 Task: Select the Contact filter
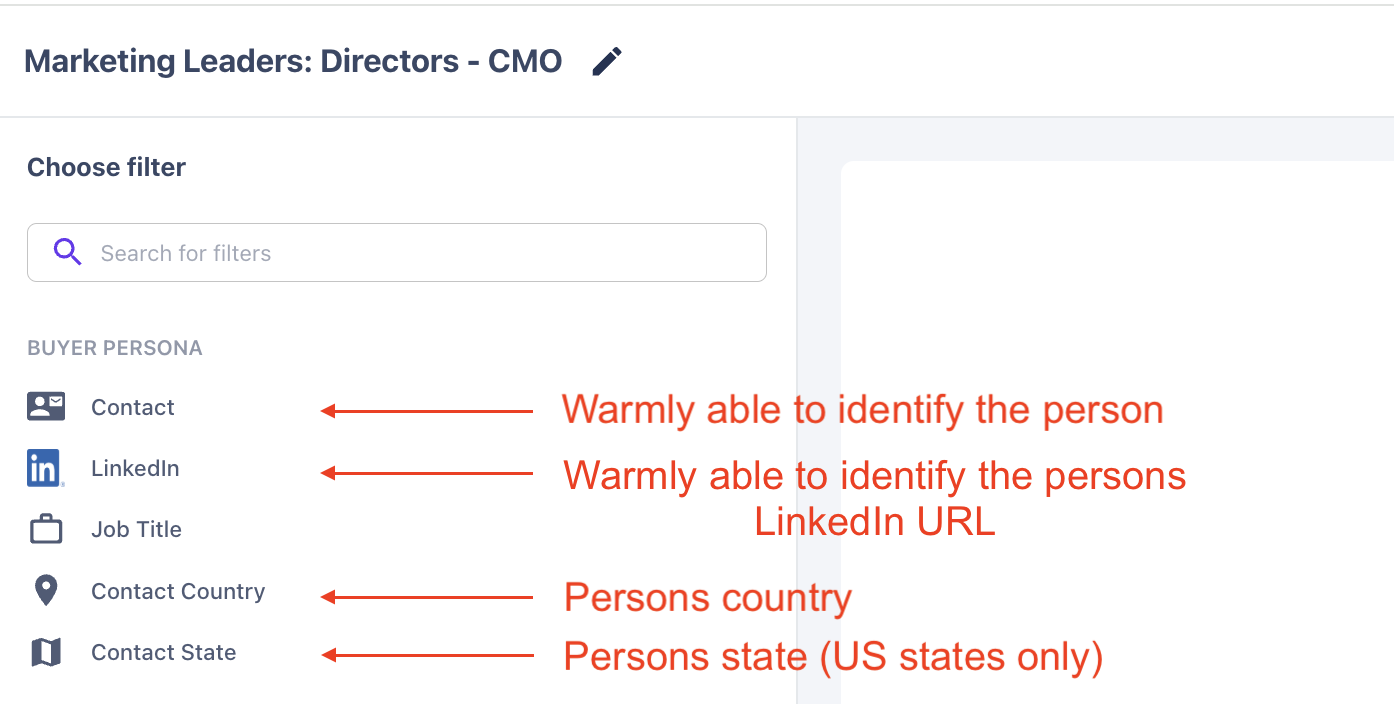click(x=133, y=407)
